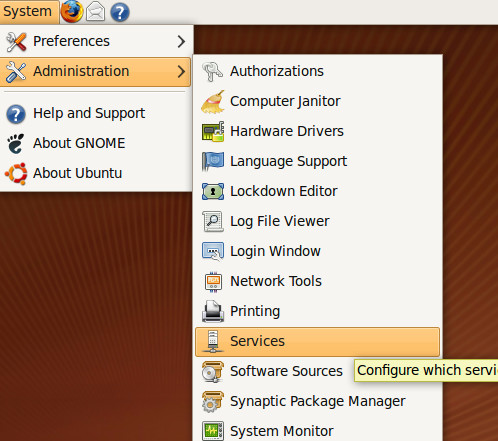This screenshot has height=441, width=498.
Task: Open the mail envelope launcher icon
Action: pos(95,12)
